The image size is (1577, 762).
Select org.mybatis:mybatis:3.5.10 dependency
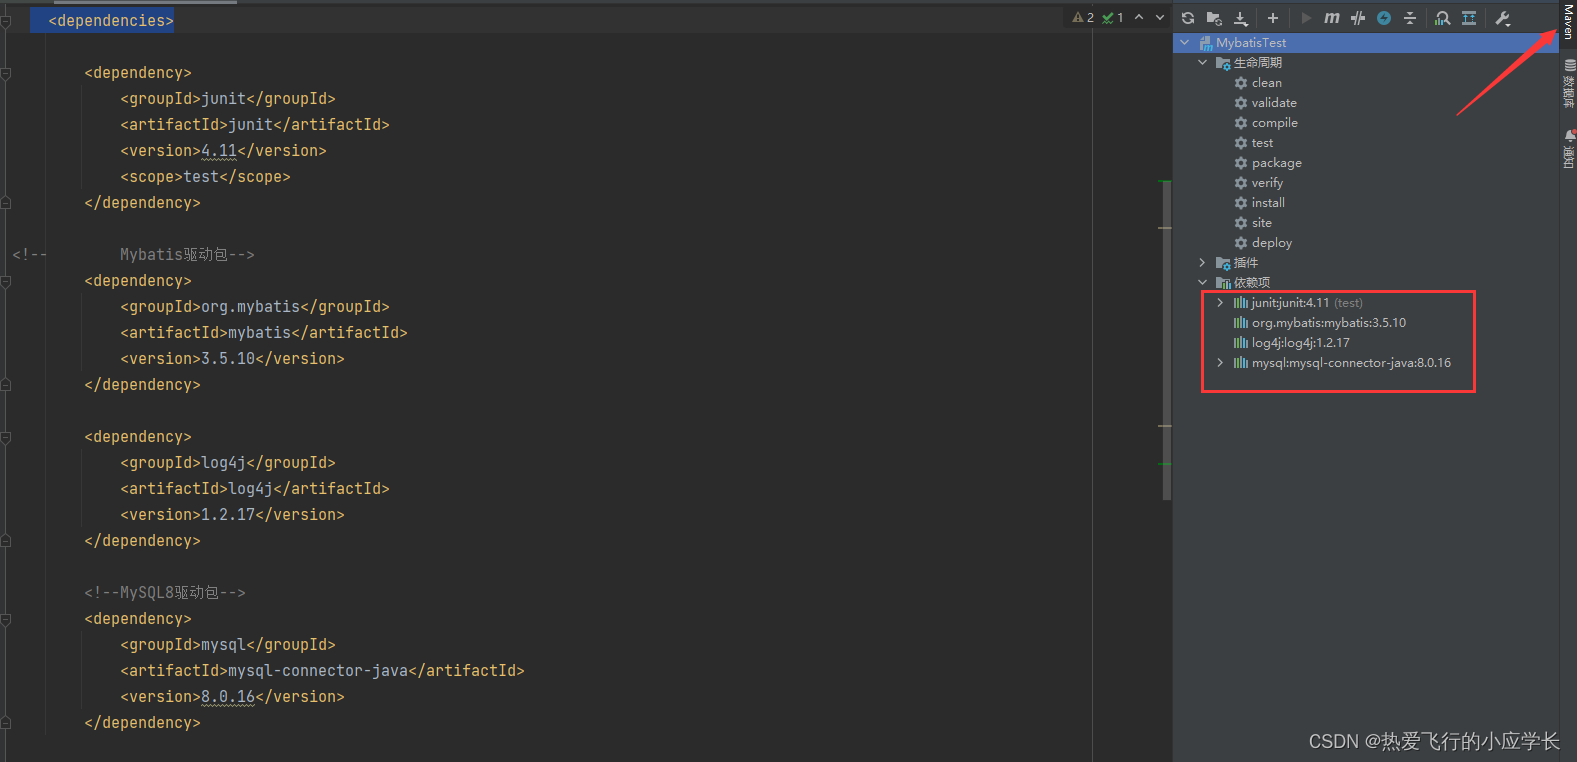[x=1328, y=323]
